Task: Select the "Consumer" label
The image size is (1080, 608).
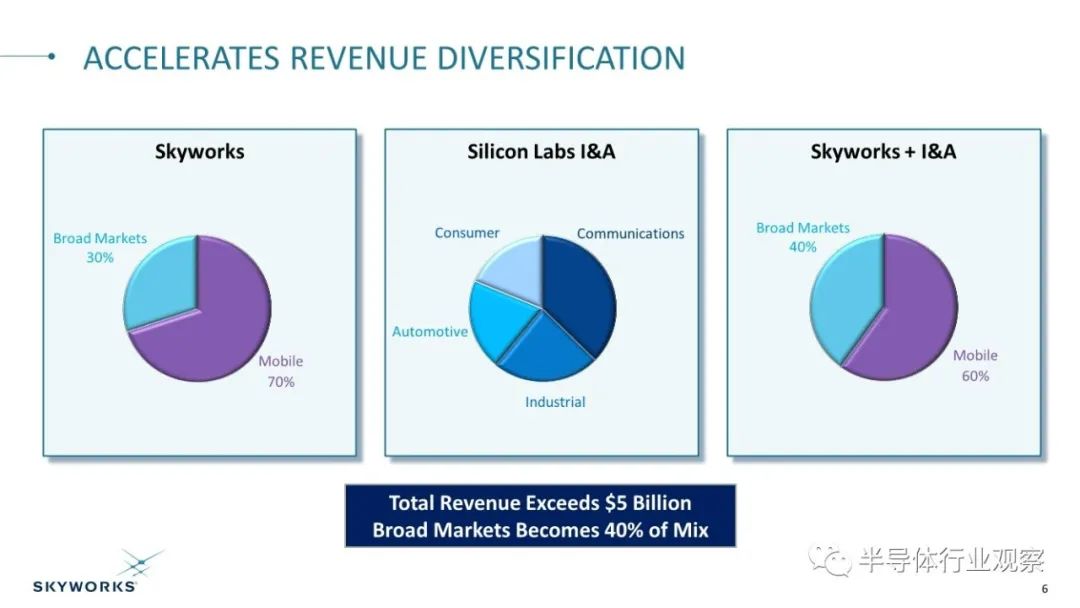Action: pyautogui.click(x=467, y=233)
